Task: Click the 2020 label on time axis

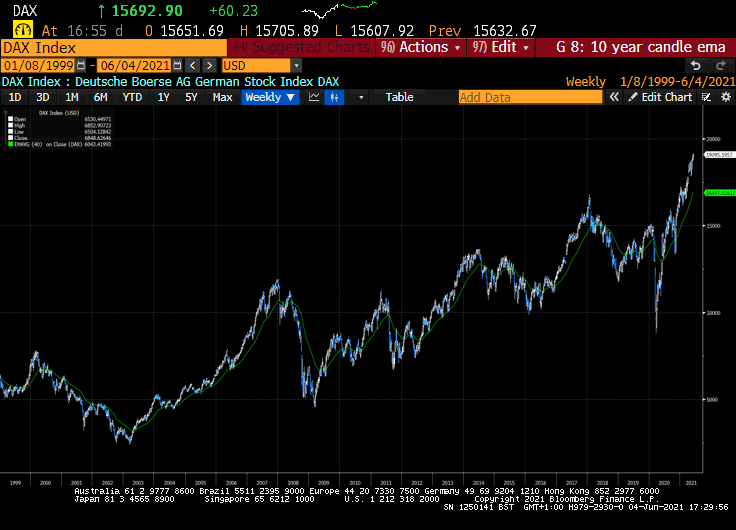Action: coord(664,483)
